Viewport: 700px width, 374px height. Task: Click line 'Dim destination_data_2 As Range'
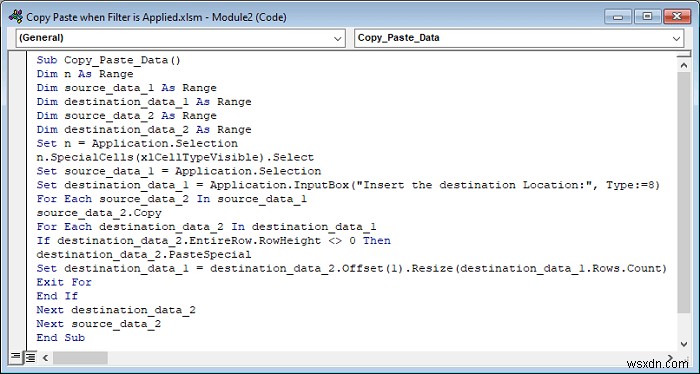(x=144, y=129)
